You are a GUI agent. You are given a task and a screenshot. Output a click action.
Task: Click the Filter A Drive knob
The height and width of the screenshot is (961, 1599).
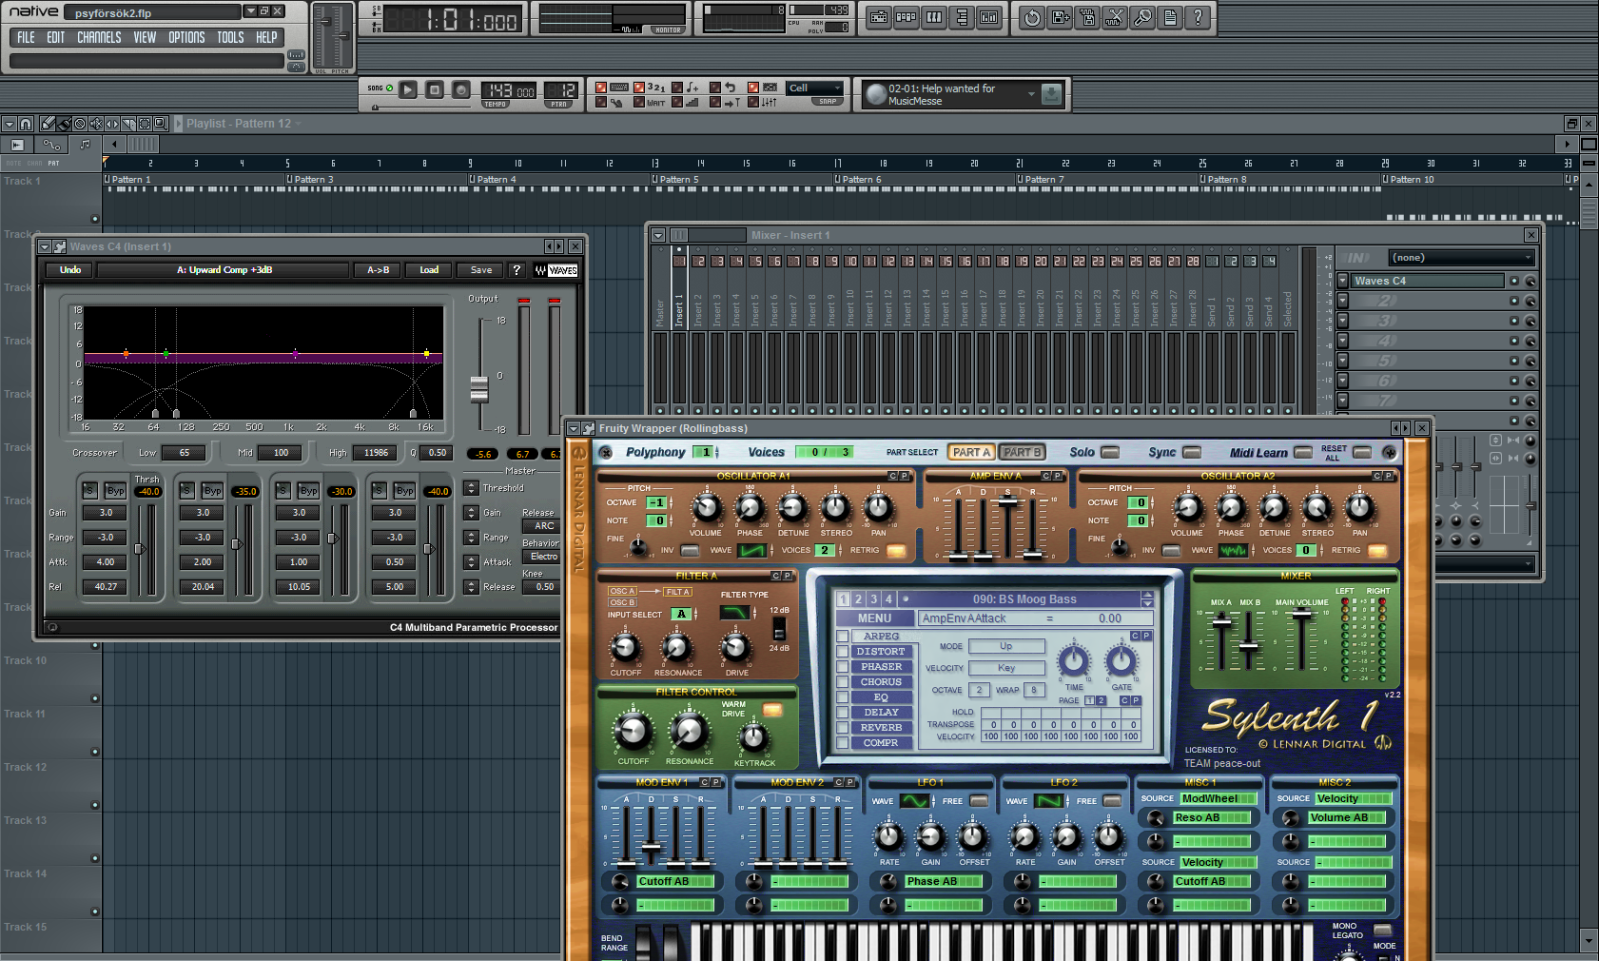tap(736, 648)
